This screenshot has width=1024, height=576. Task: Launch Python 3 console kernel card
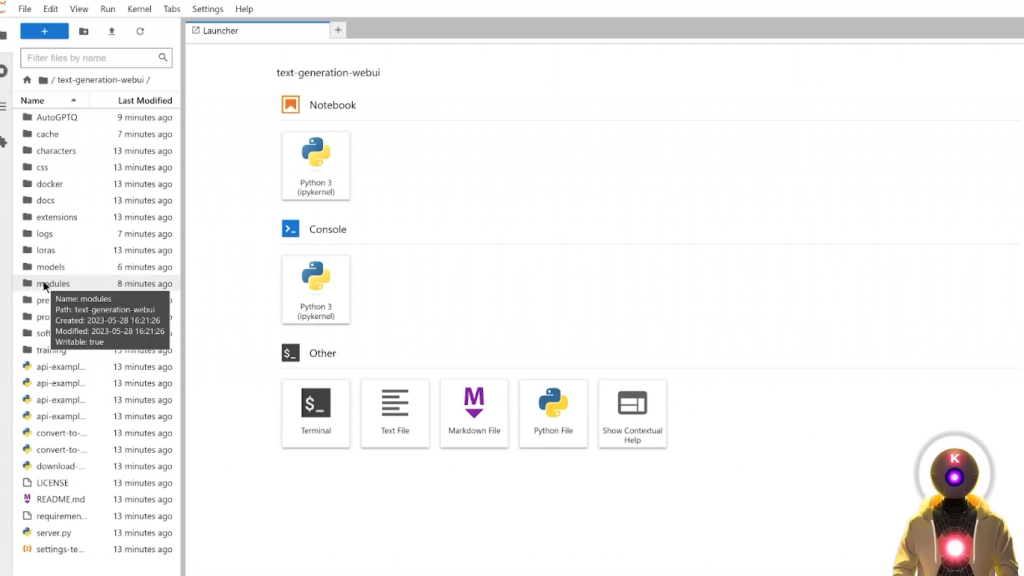tap(316, 290)
